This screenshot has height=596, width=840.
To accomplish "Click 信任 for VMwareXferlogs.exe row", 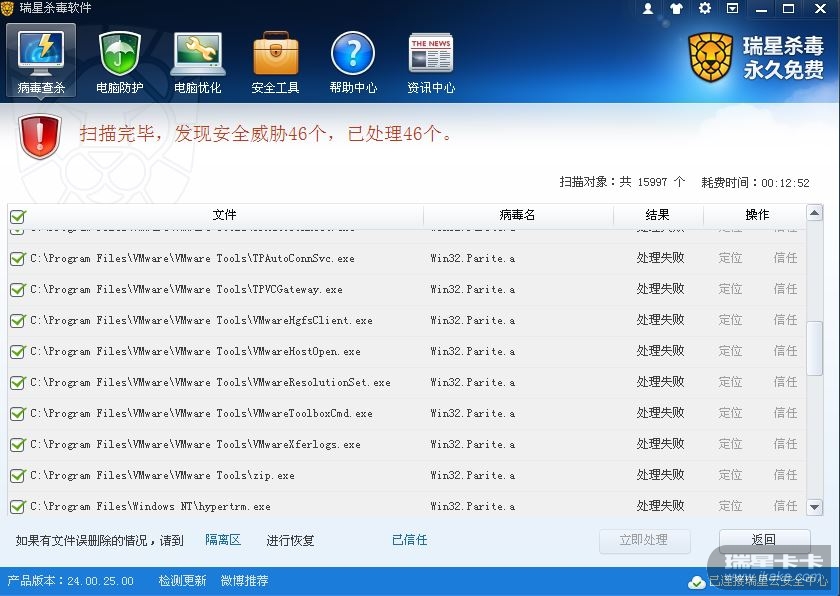I will [785, 444].
